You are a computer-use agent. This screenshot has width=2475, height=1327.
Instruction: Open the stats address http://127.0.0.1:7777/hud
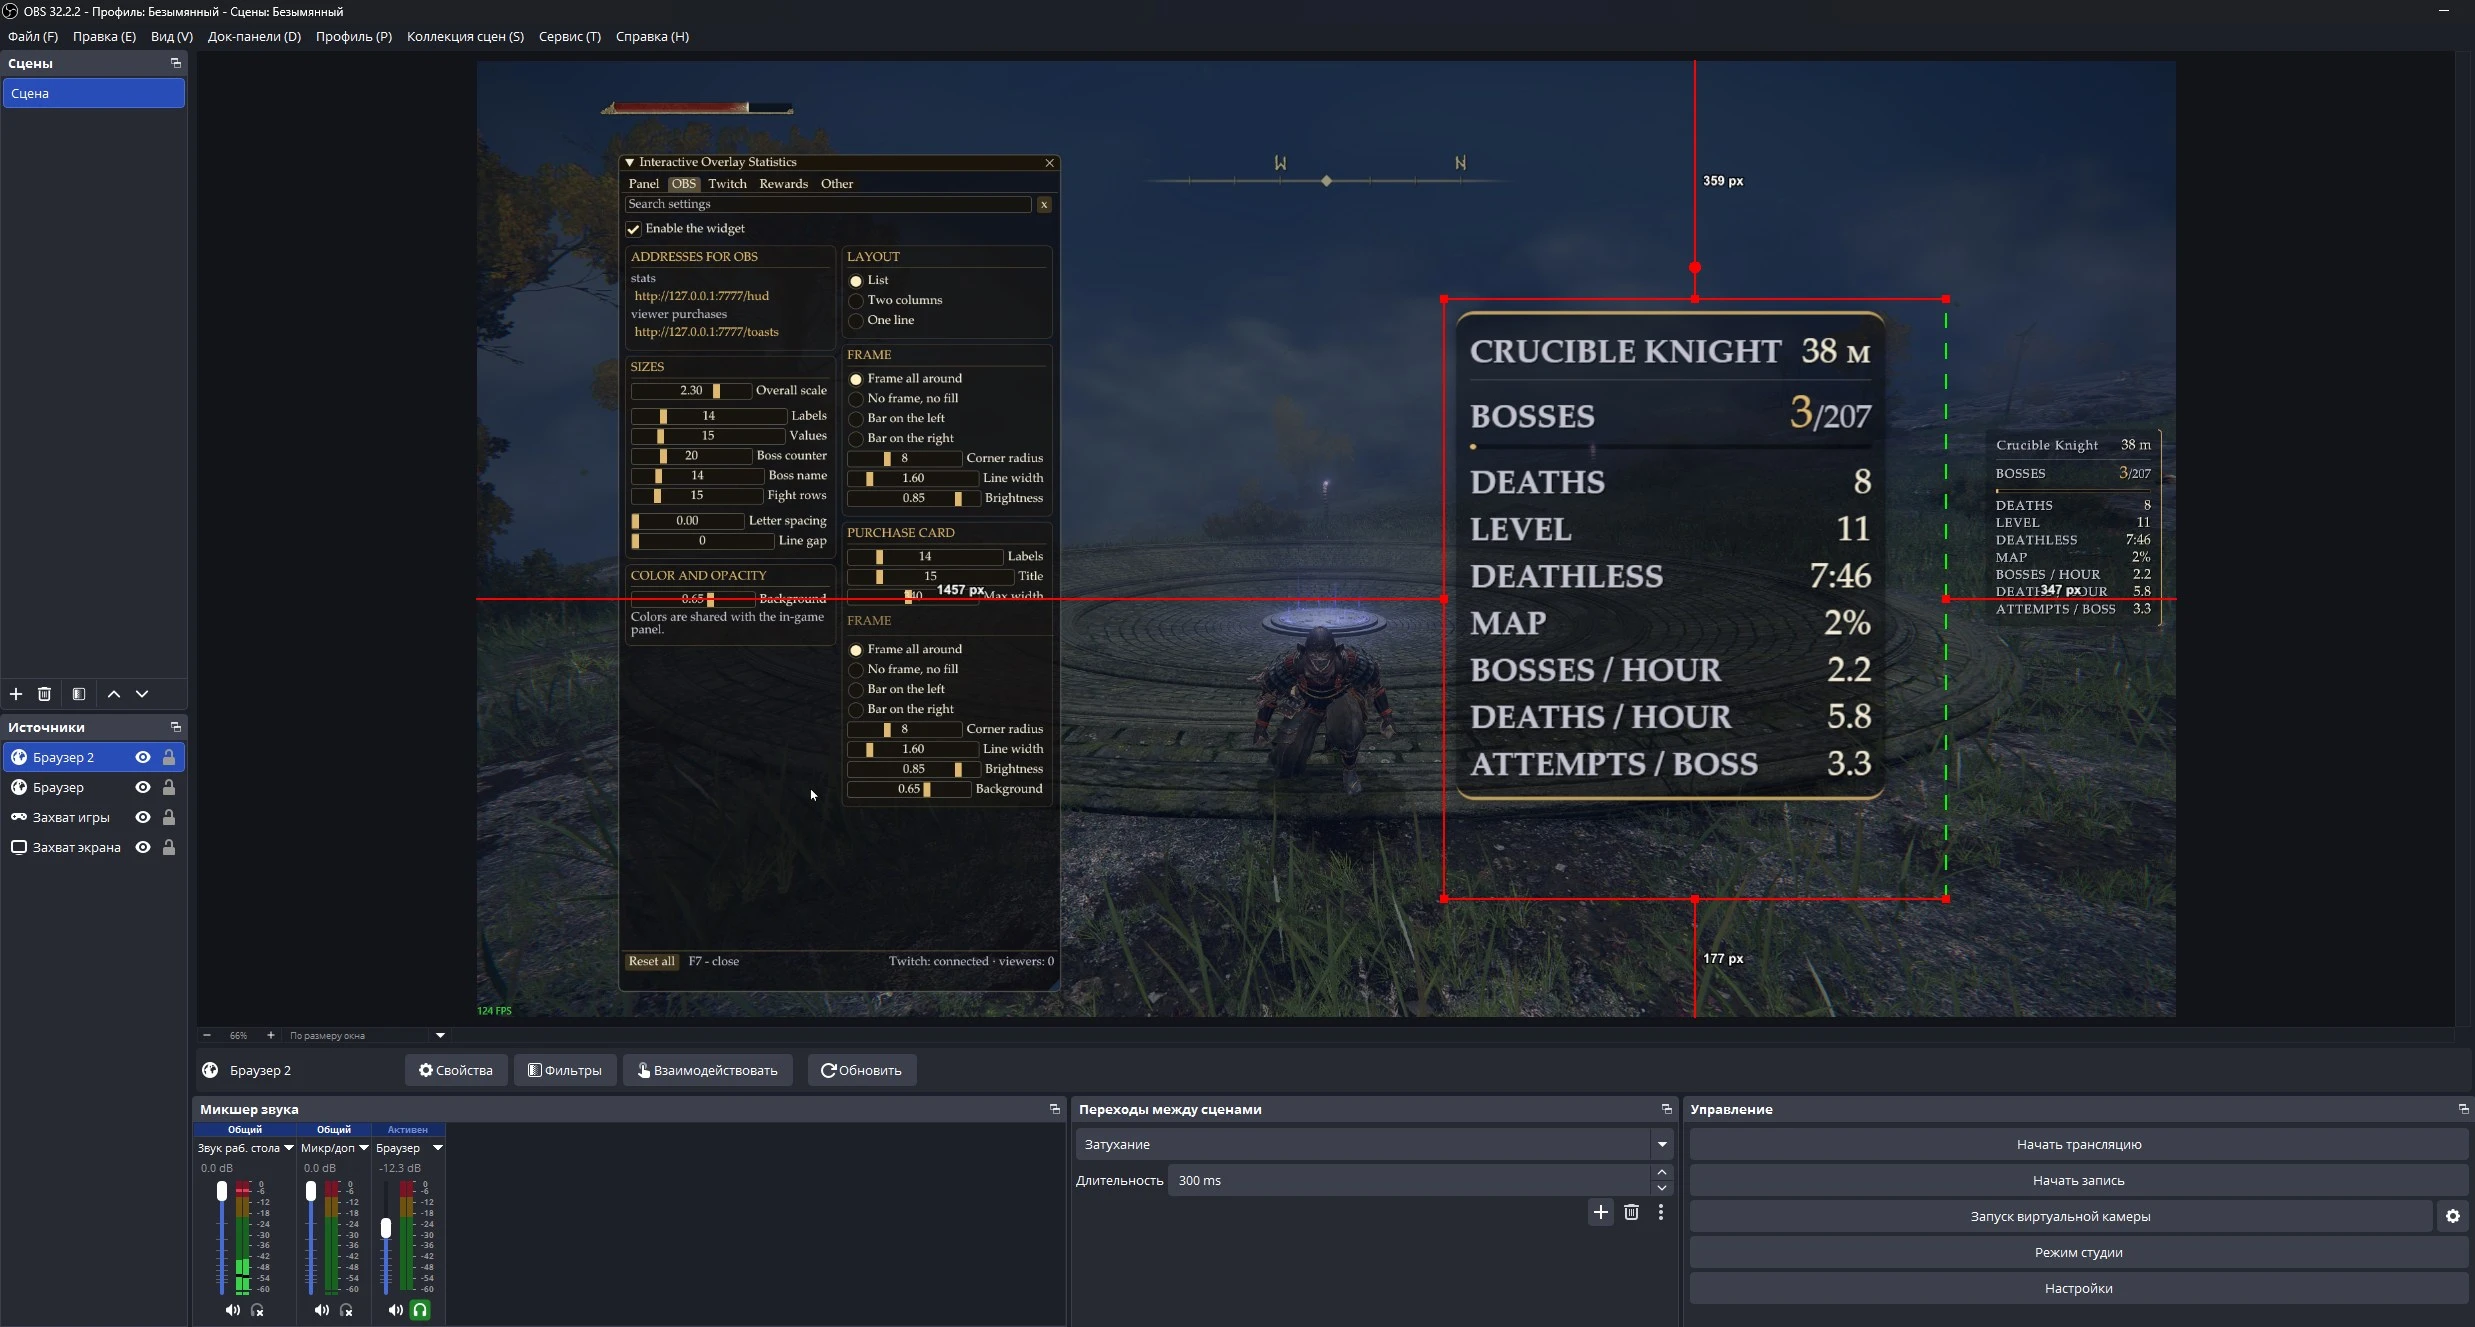click(702, 296)
